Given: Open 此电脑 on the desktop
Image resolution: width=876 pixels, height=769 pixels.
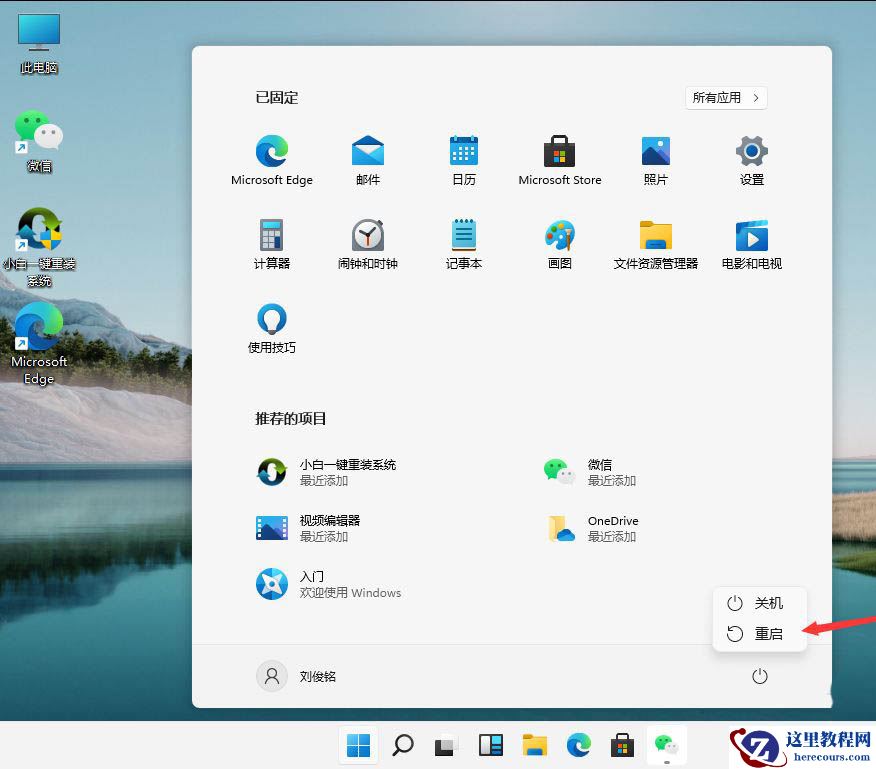Looking at the screenshot, I should pos(37,40).
